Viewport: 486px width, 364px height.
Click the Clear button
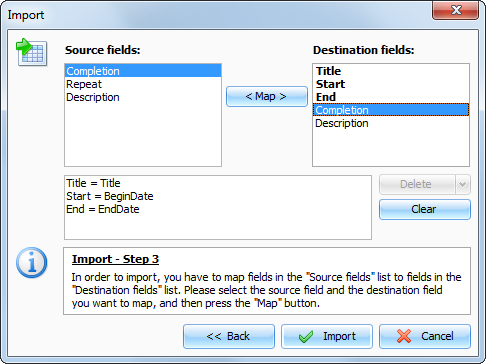pos(425,209)
